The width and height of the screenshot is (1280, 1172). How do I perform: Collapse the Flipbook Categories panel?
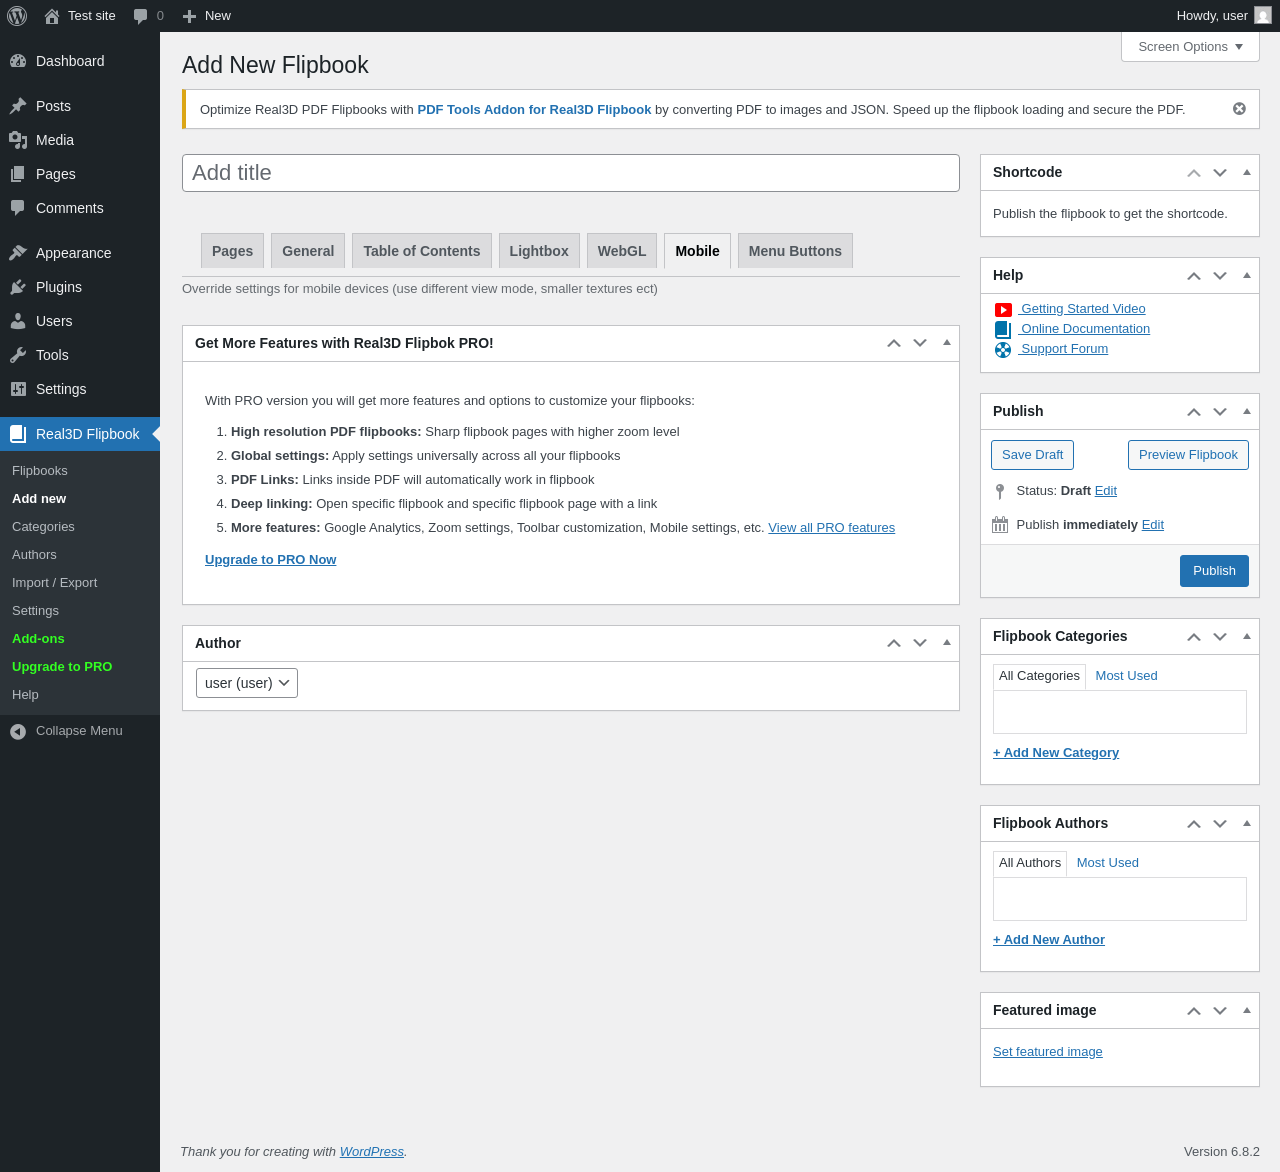(x=1247, y=636)
